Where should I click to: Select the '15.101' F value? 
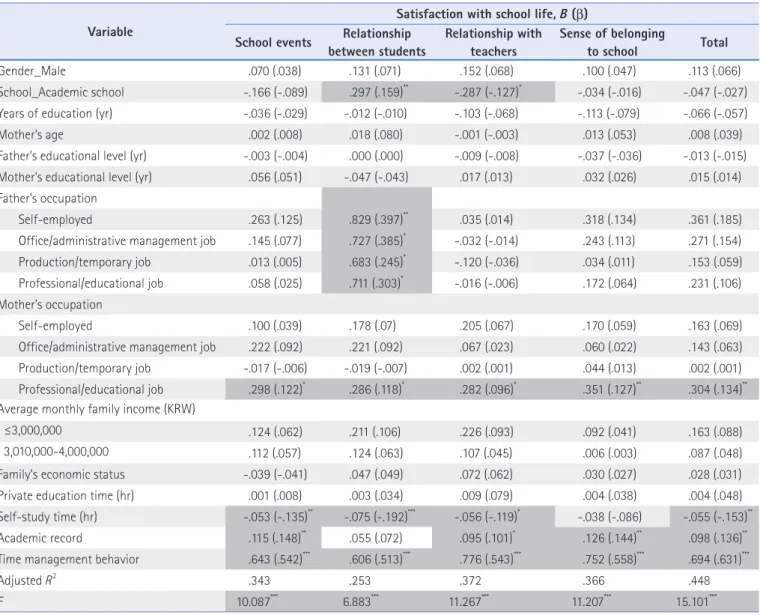pos(697,602)
